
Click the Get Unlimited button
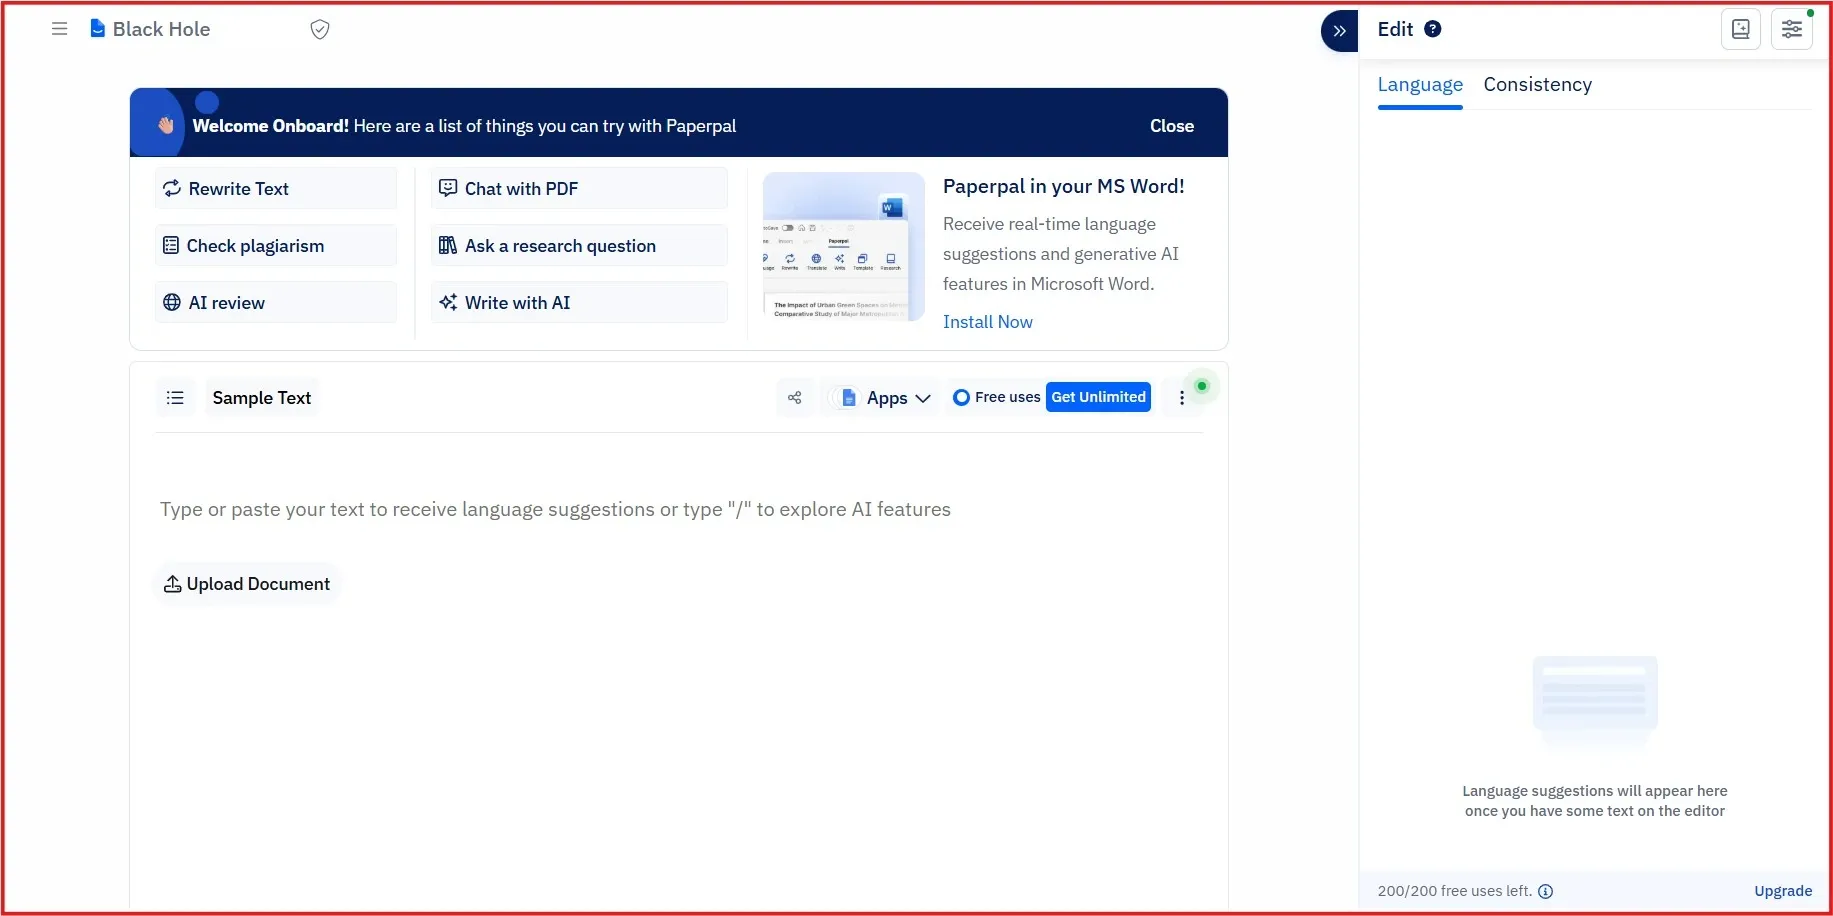point(1098,397)
